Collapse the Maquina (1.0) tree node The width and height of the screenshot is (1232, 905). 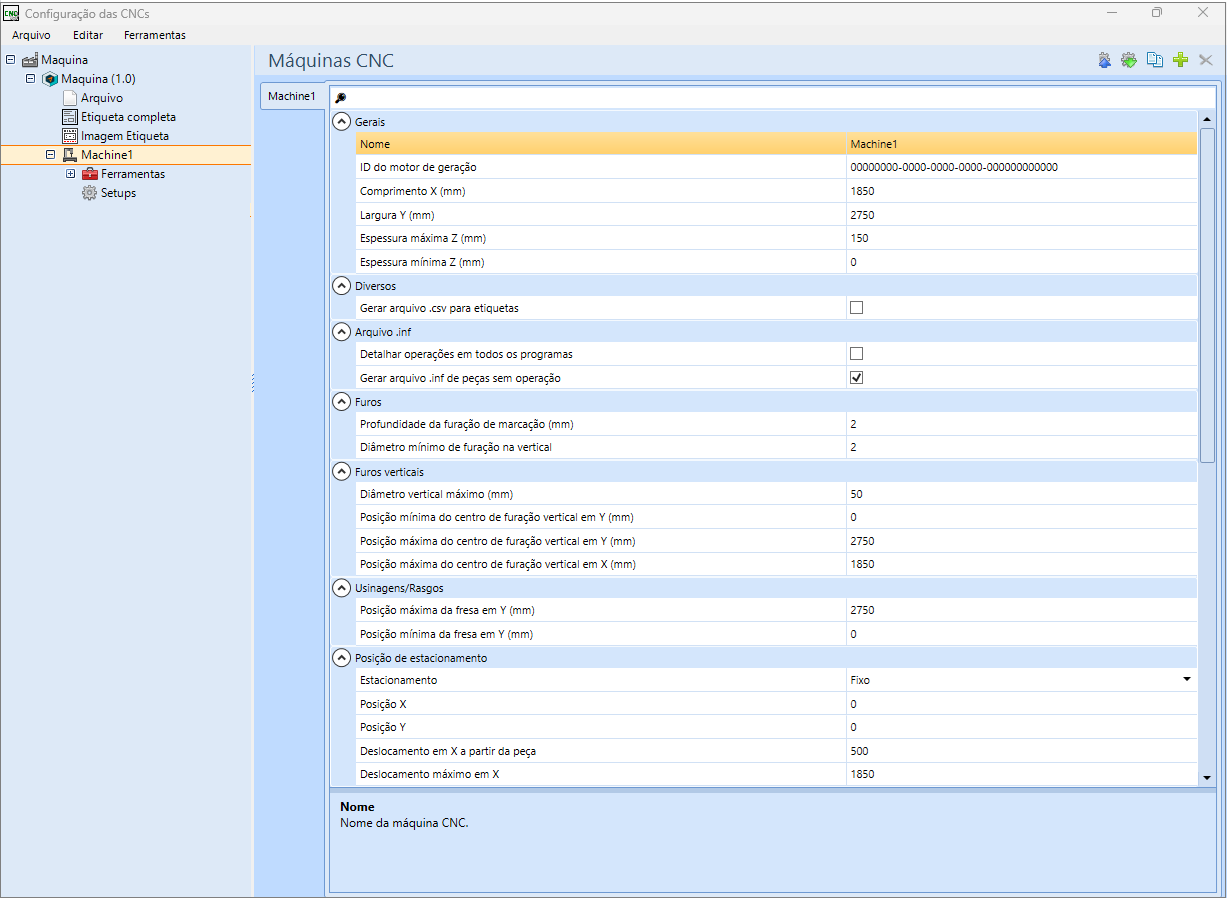tap(30, 79)
